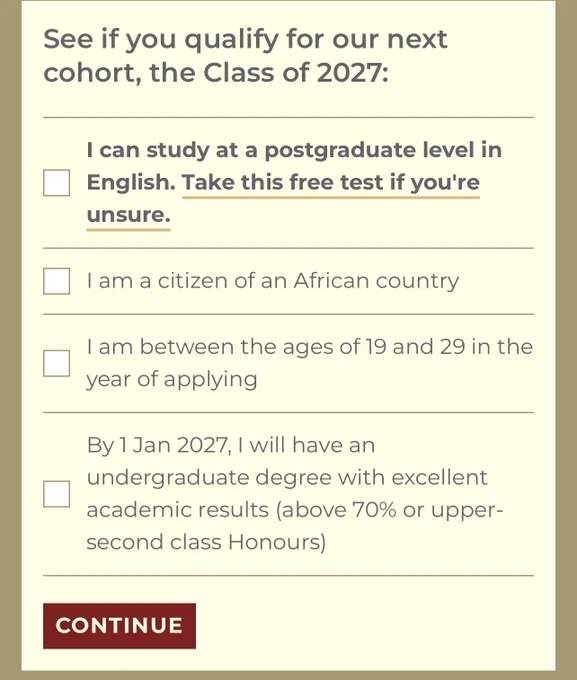Click the "undergraduate degree with excellent" text line
Viewport: 577px width, 680px height.
pyautogui.click(x=287, y=478)
